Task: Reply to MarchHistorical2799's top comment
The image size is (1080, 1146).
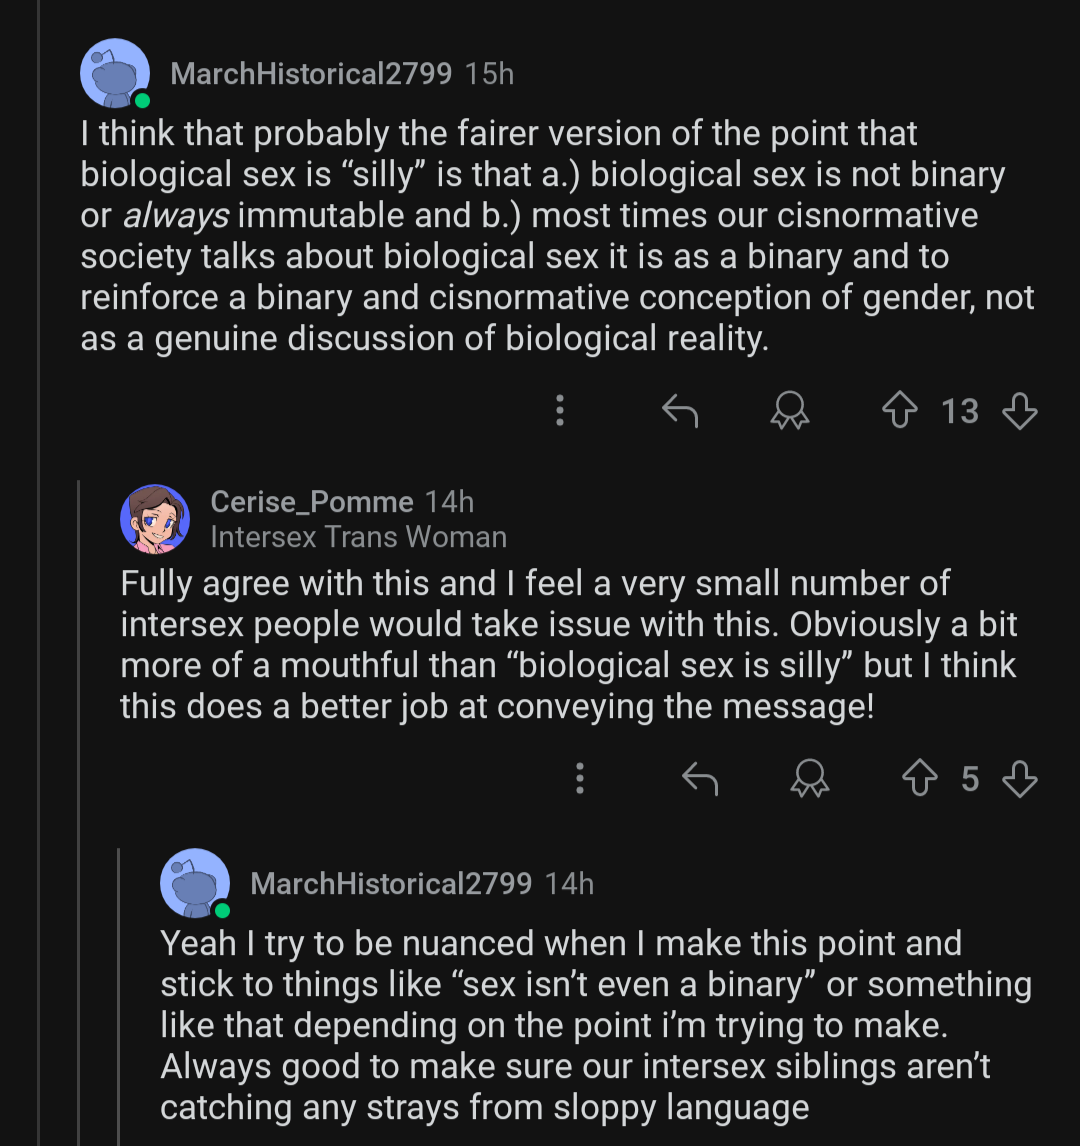Action: (x=680, y=411)
